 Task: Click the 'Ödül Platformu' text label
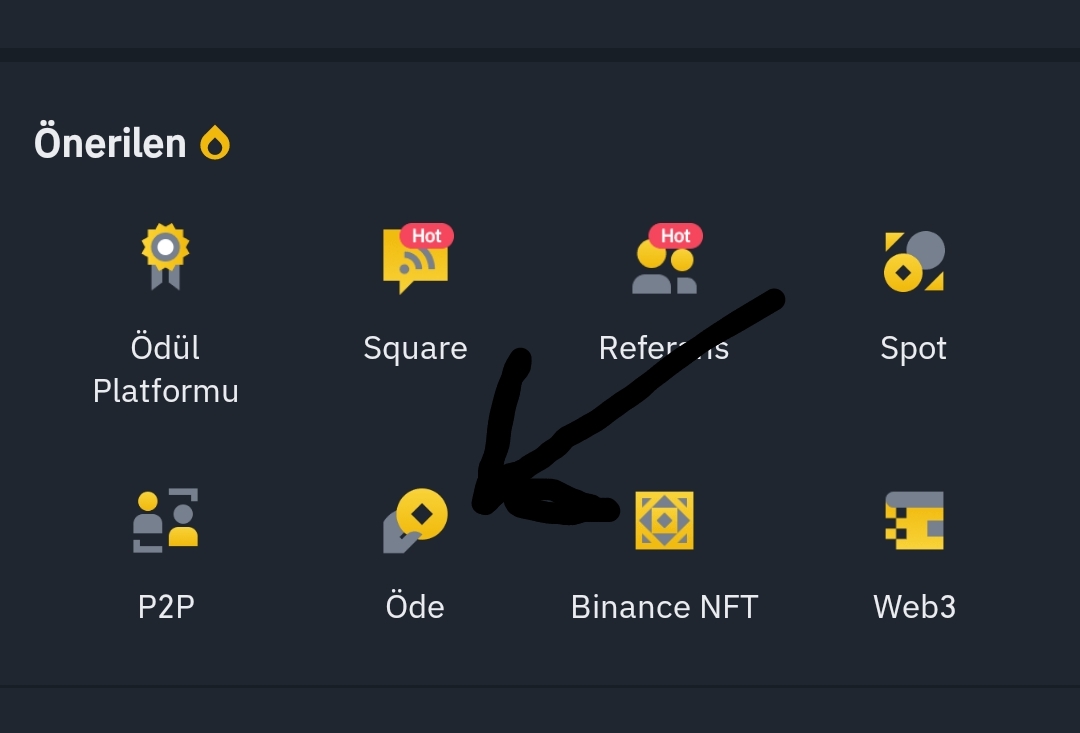coord(165,369)
